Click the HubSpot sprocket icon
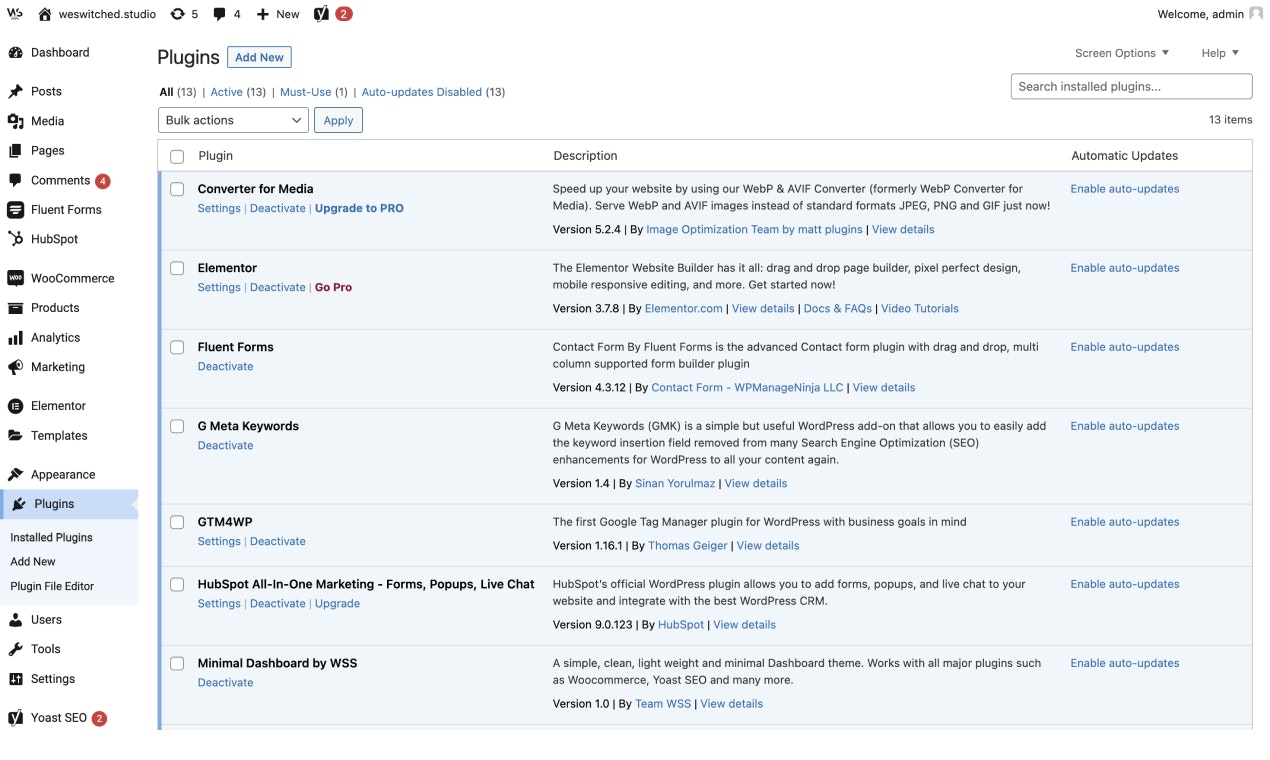The width and height of the screenshot is (1270, 760). click(15, 239)
